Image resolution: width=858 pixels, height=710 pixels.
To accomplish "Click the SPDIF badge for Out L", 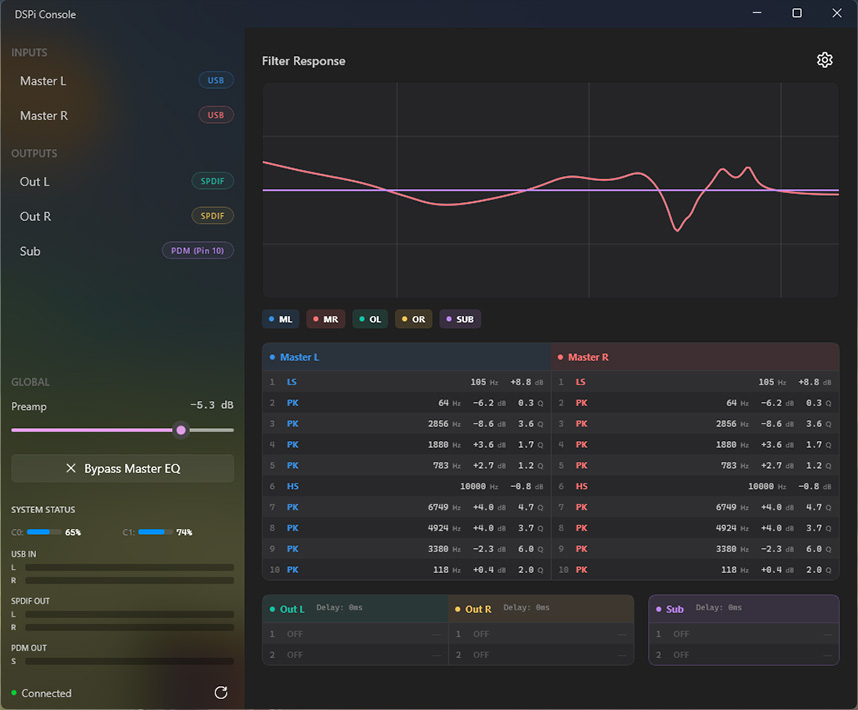I will (212, 181).
